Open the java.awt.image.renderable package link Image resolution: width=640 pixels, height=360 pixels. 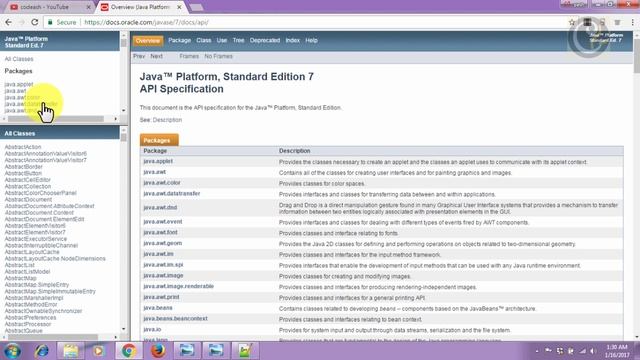[178, 287]
